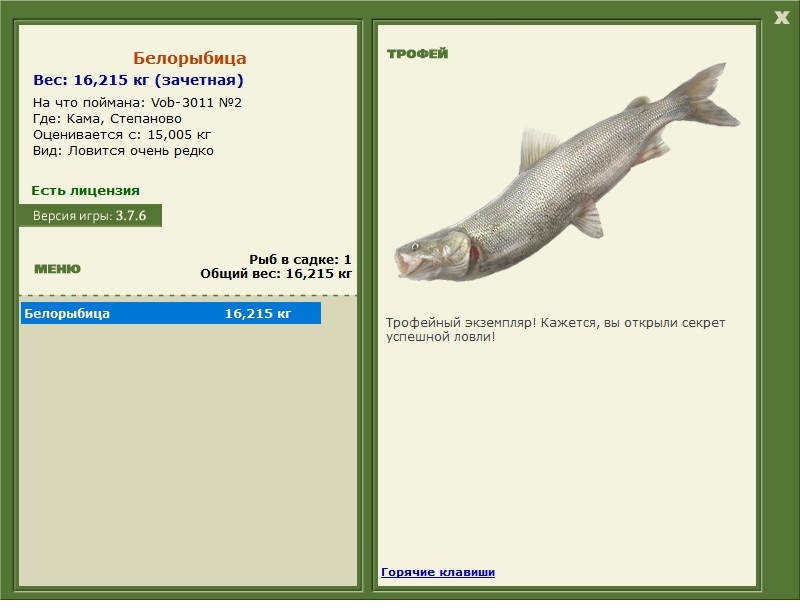Click the Белорыбица title heading
800x614 pixels.
click(x=190, y=58)
